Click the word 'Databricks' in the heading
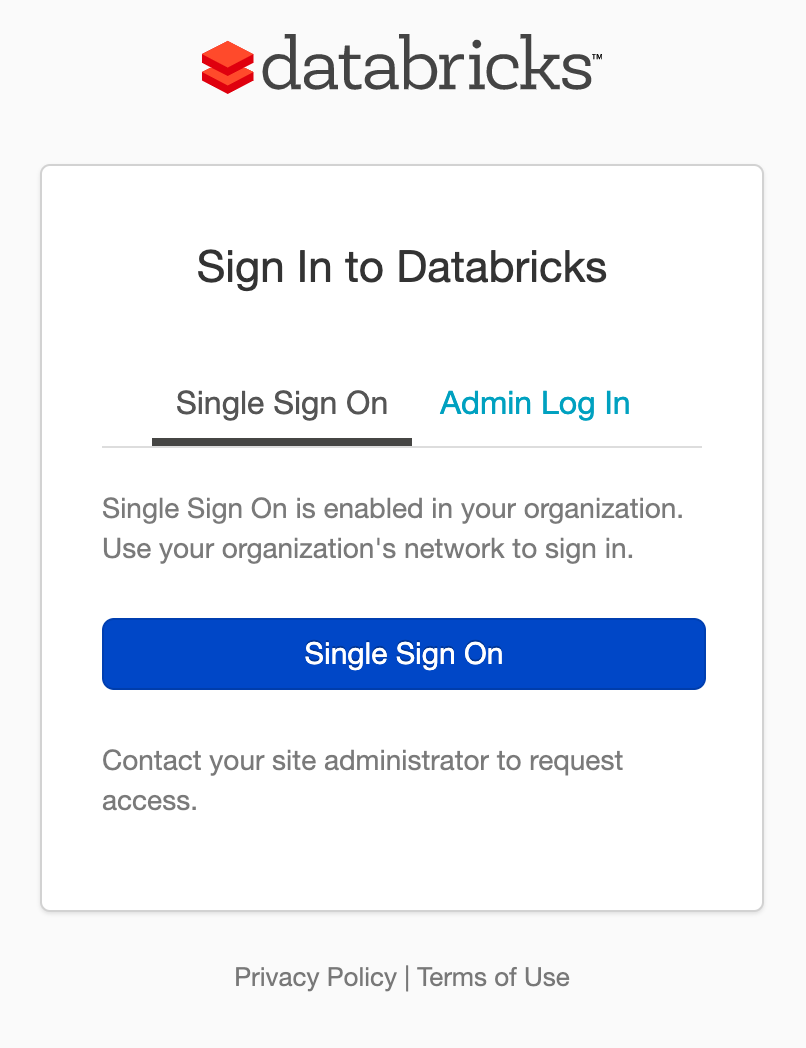This screenshot has width=806, height=1048. [502, 267]
